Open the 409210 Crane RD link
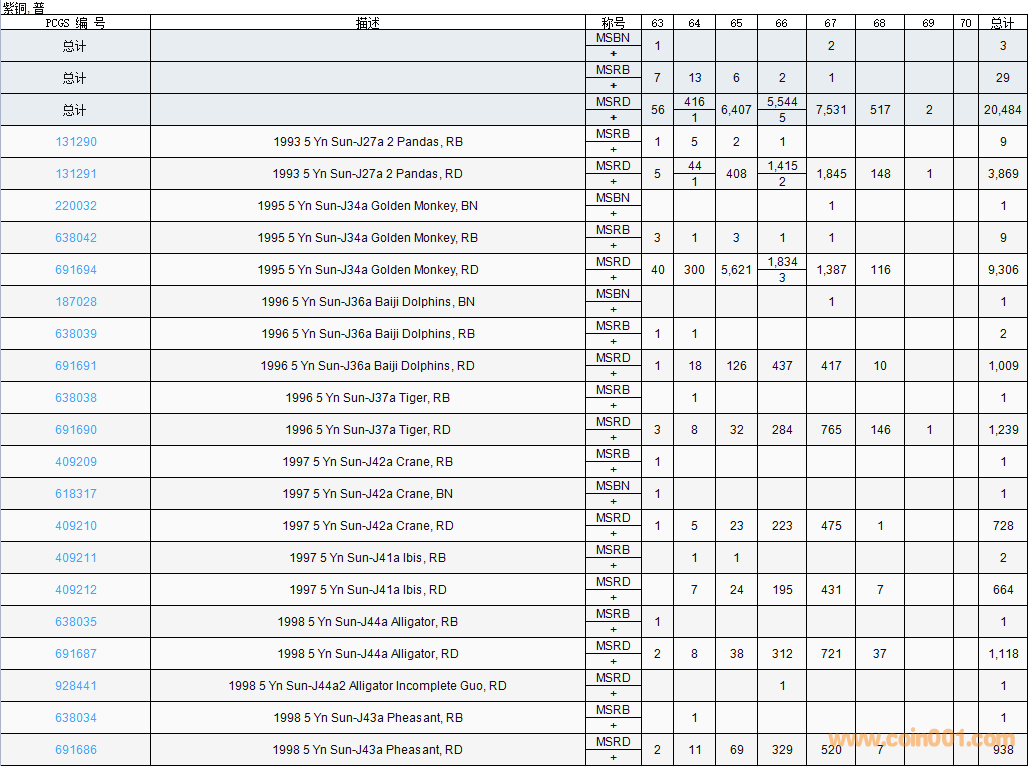Image resolution: width=1028 pixels, height=766 pixels. coord(76,526)
